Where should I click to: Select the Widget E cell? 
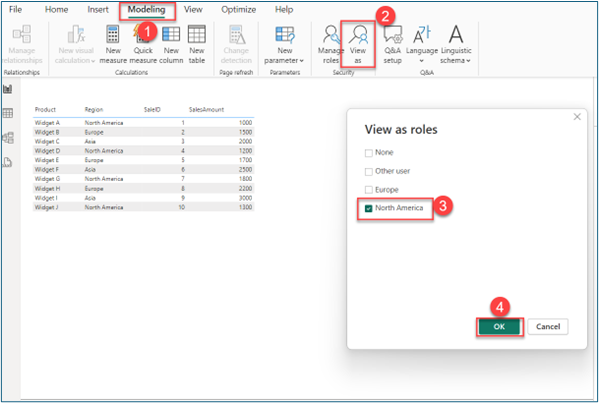coord(47,160)
